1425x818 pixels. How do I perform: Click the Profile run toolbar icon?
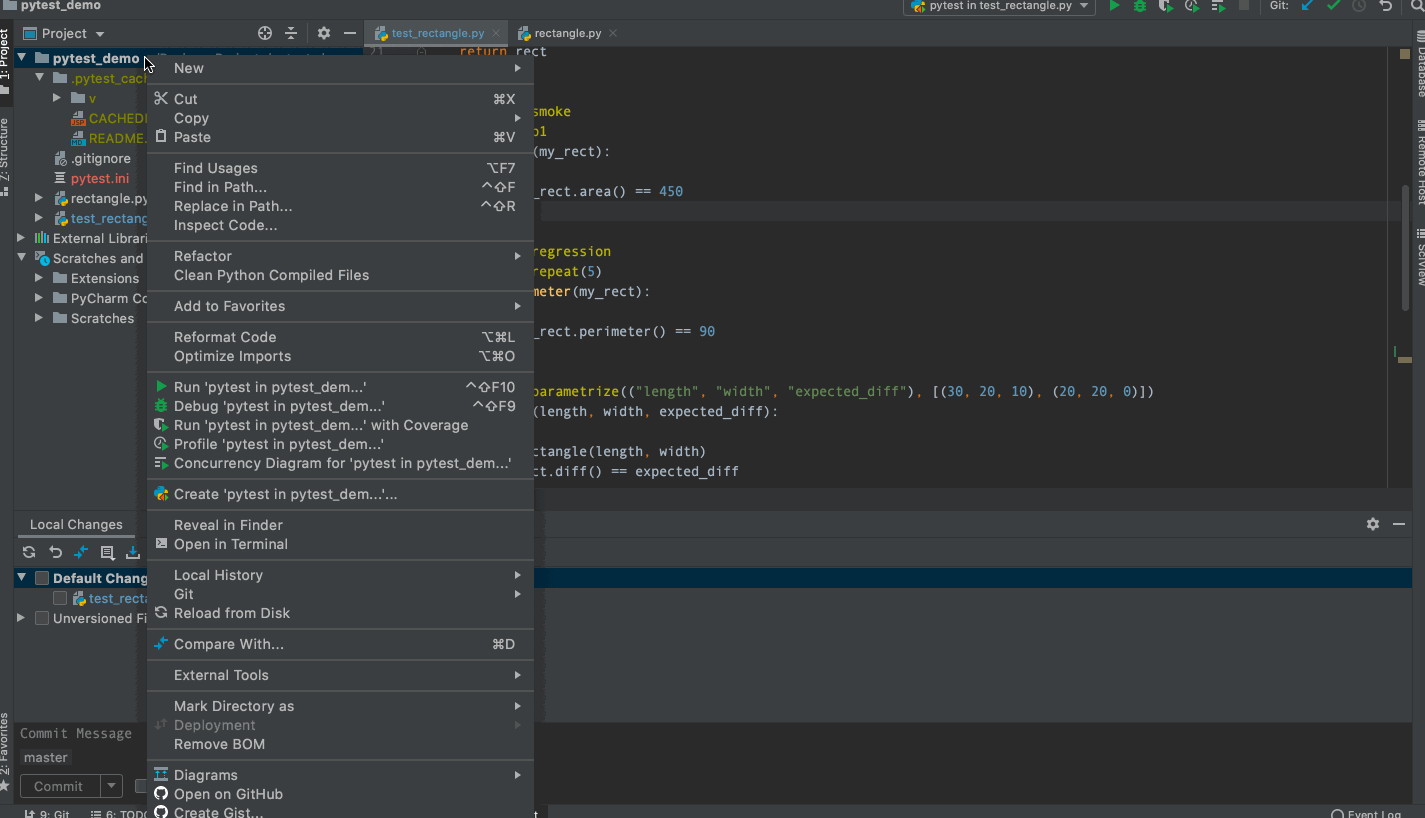point(1192,6)
